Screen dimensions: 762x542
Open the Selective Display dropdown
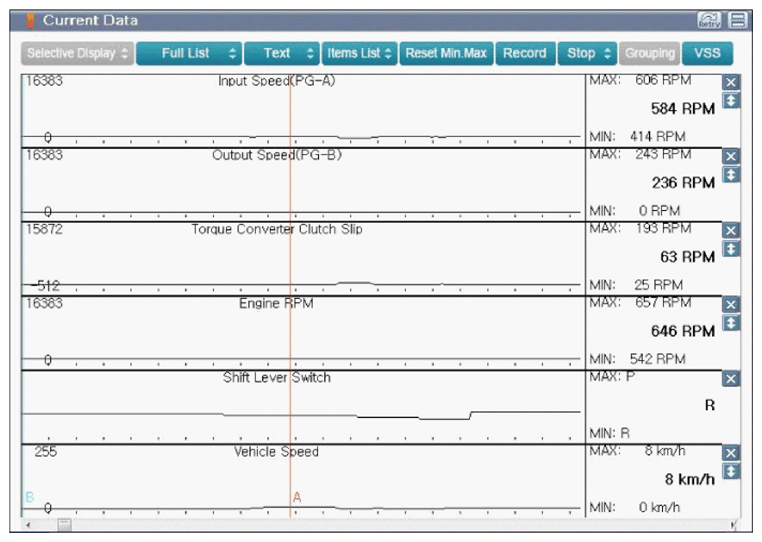(77, 53)
